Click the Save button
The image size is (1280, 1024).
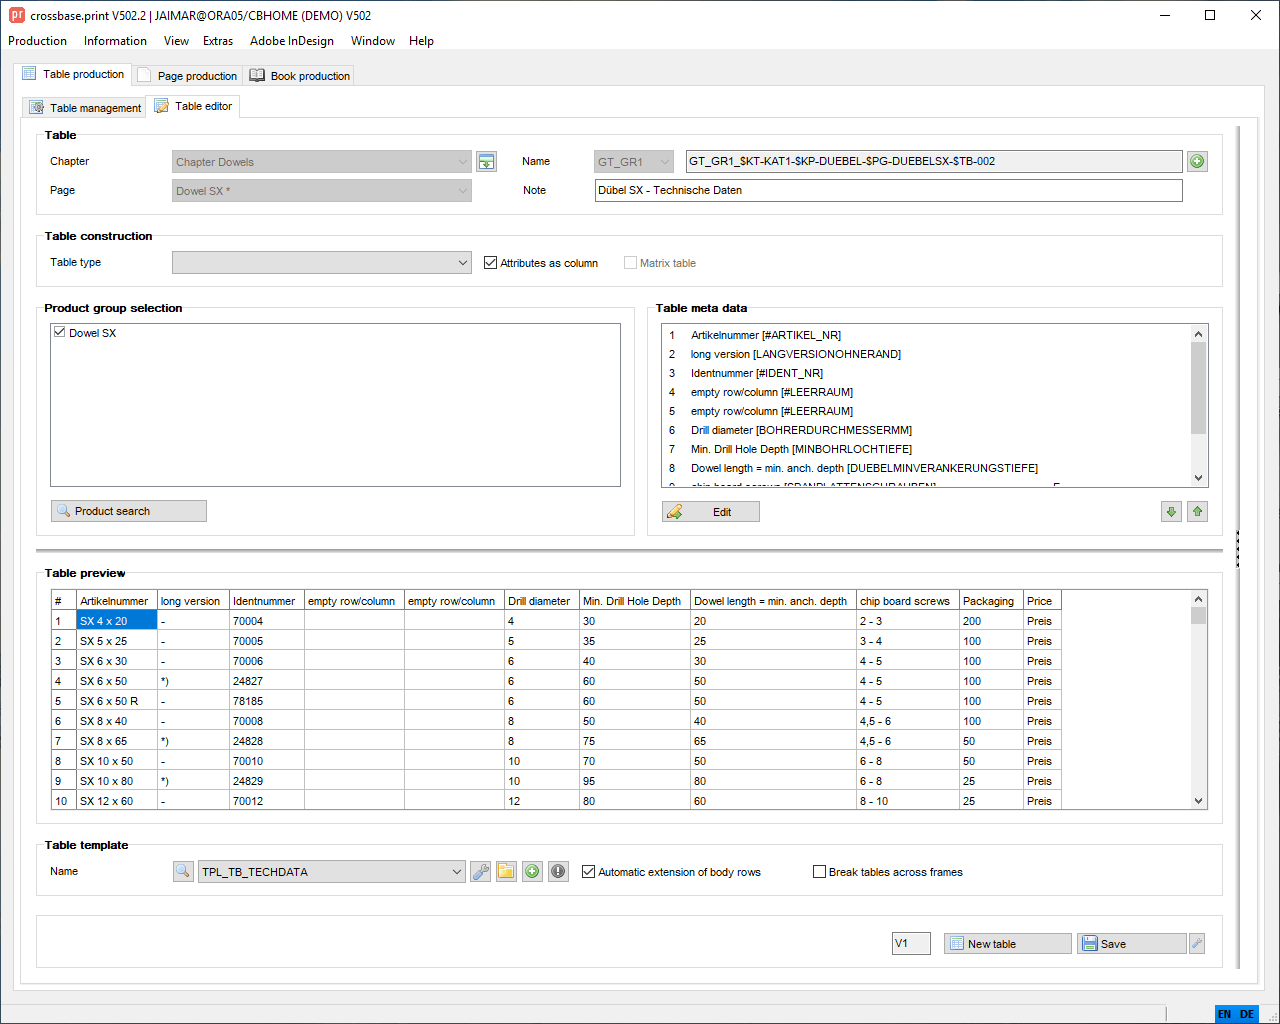click(1131, 943)
